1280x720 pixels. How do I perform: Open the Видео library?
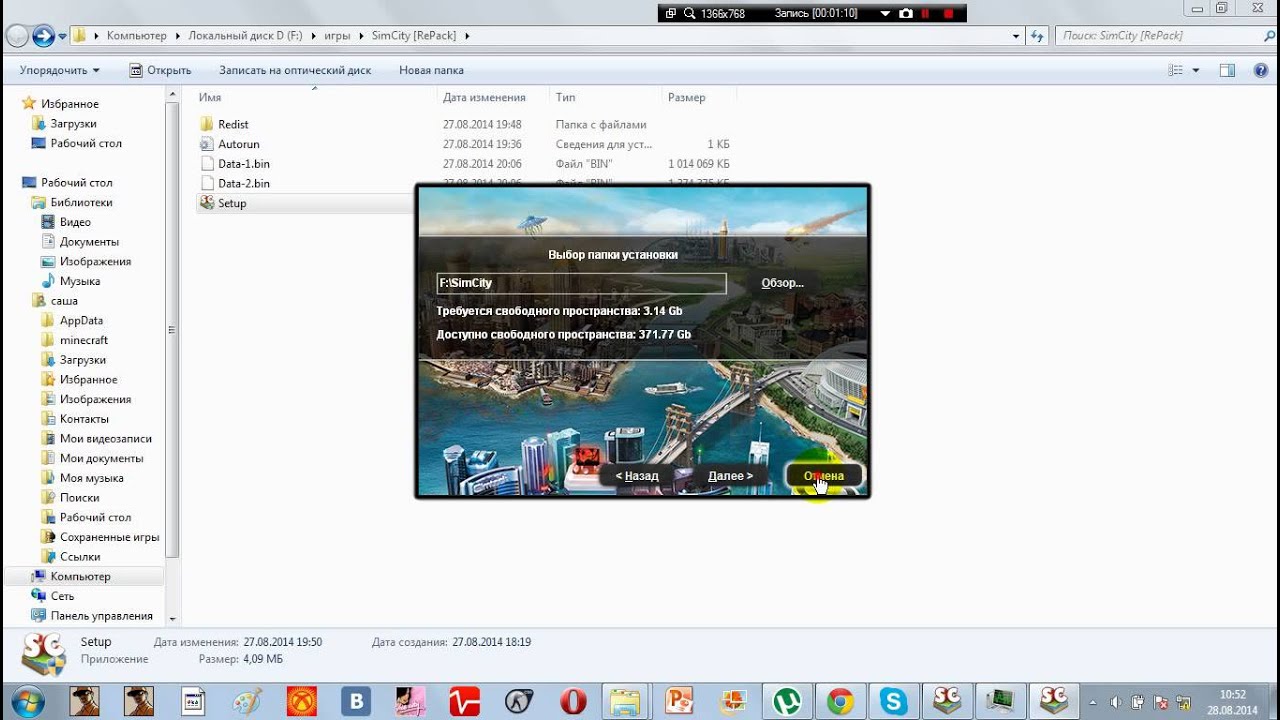point(75,222)
